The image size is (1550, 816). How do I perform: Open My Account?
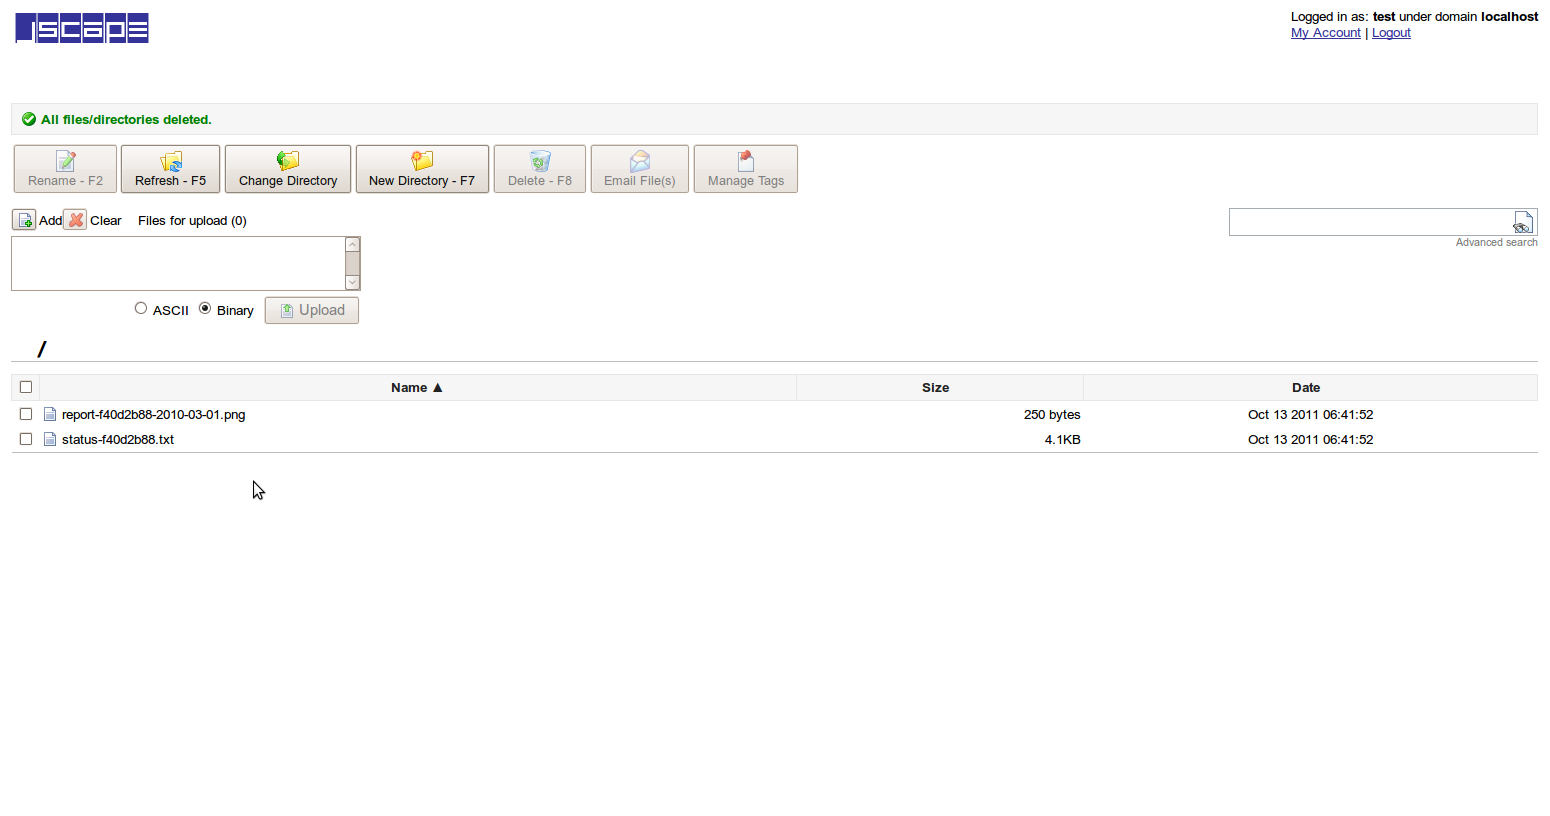pos(1325,32)
